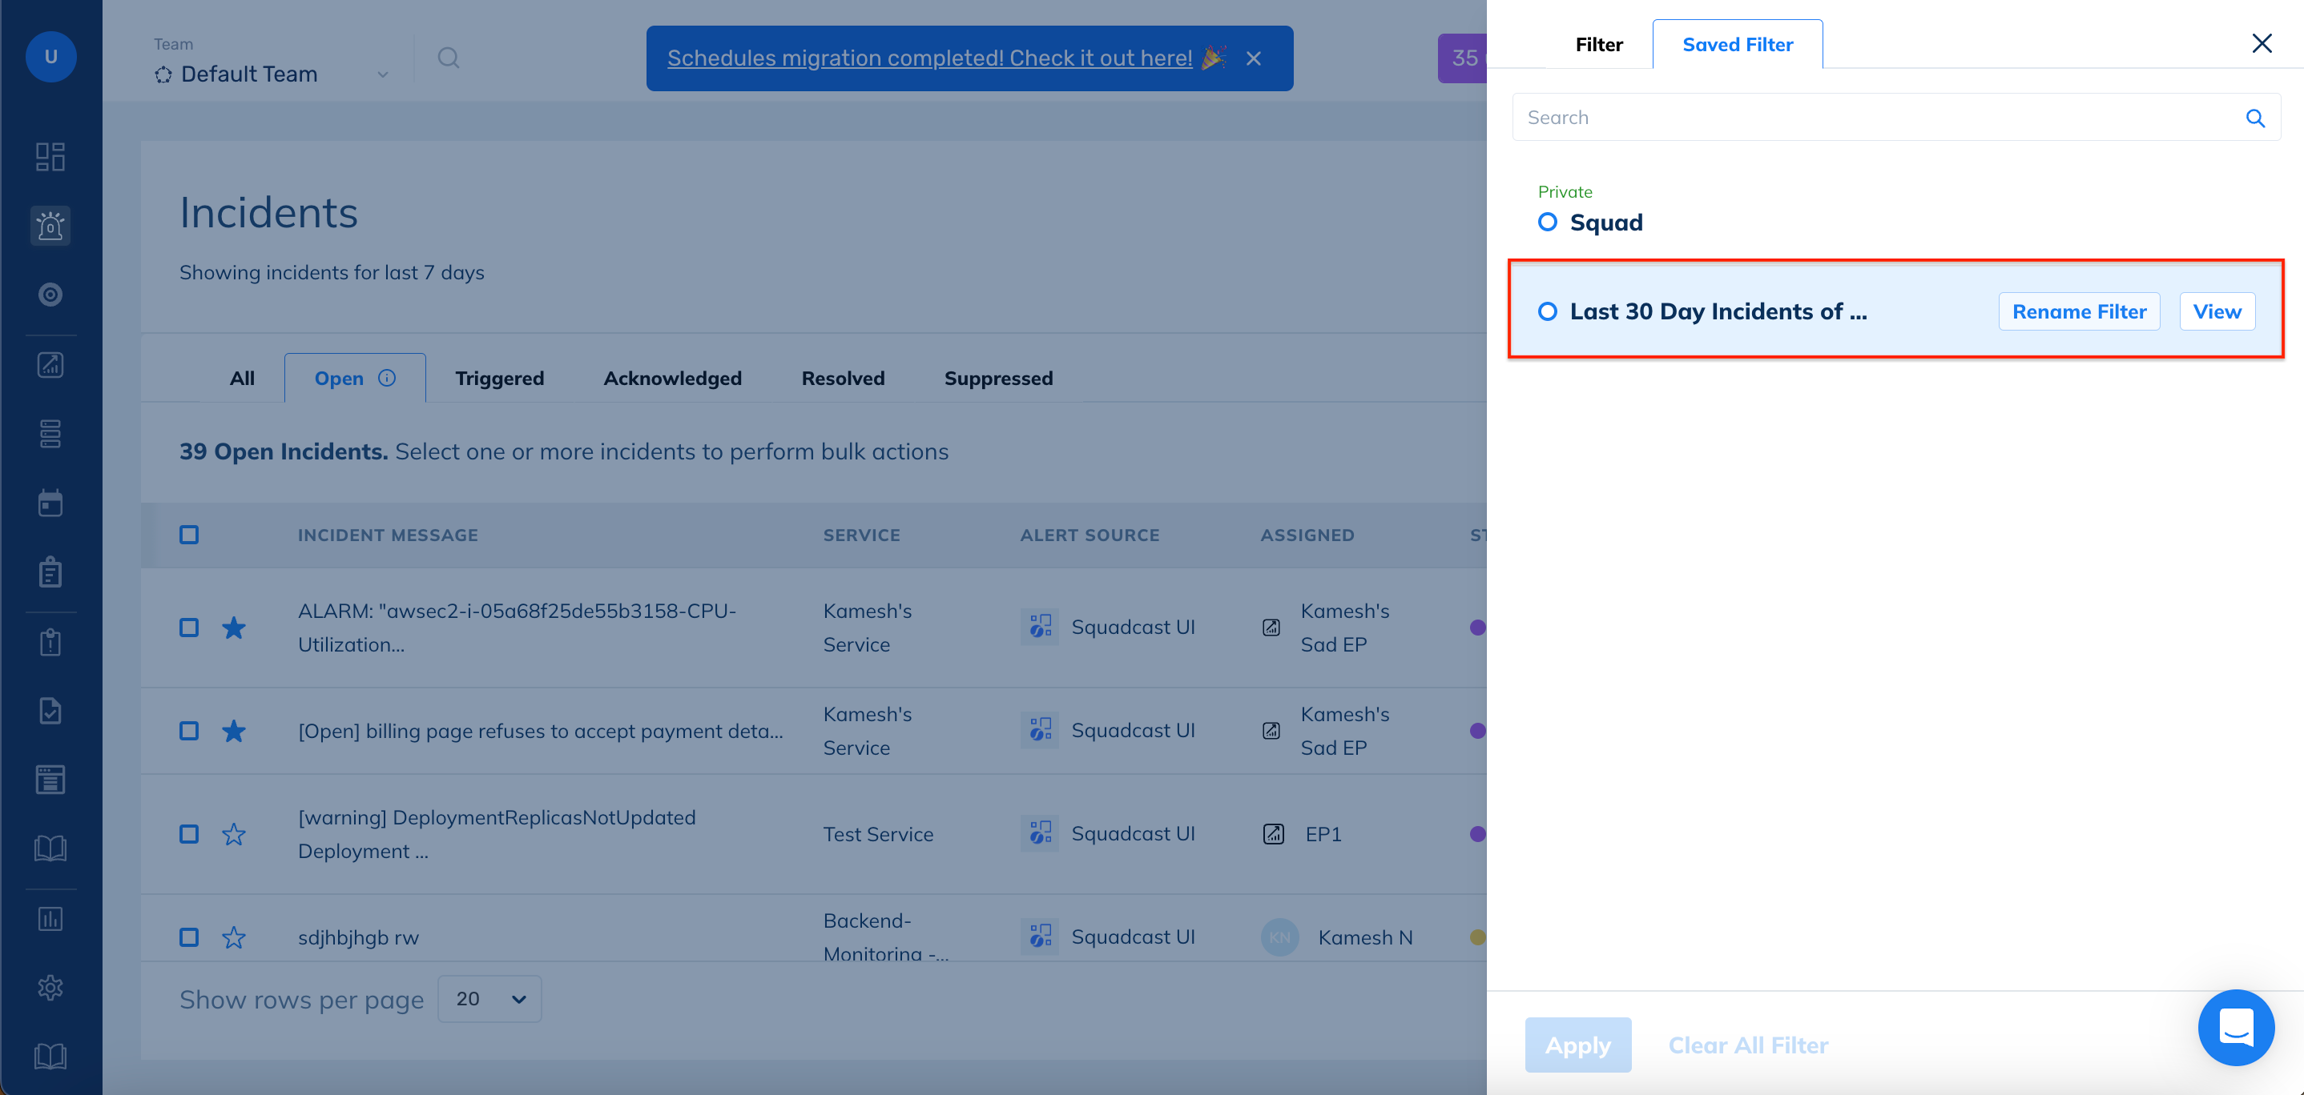2304x1095 pixels.
Task: Click the INCIDENT MESSAGE column header
Action: pos(388,535)
